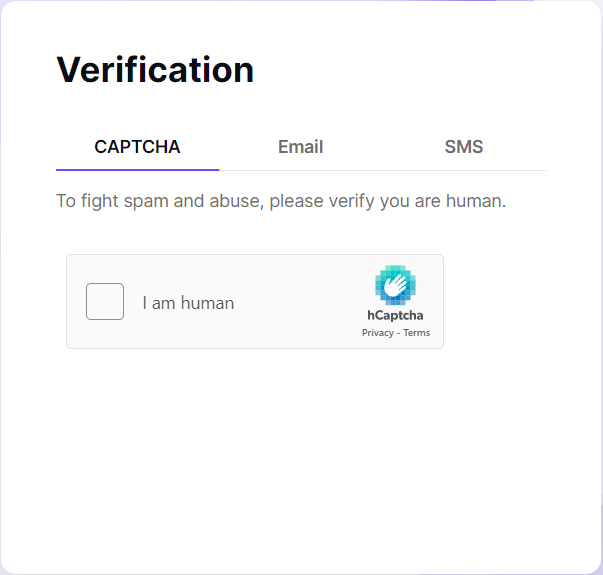The image size is (603, 575).
Task: Open the hCaptcha Terms link
Action: [x=416, y=333]
